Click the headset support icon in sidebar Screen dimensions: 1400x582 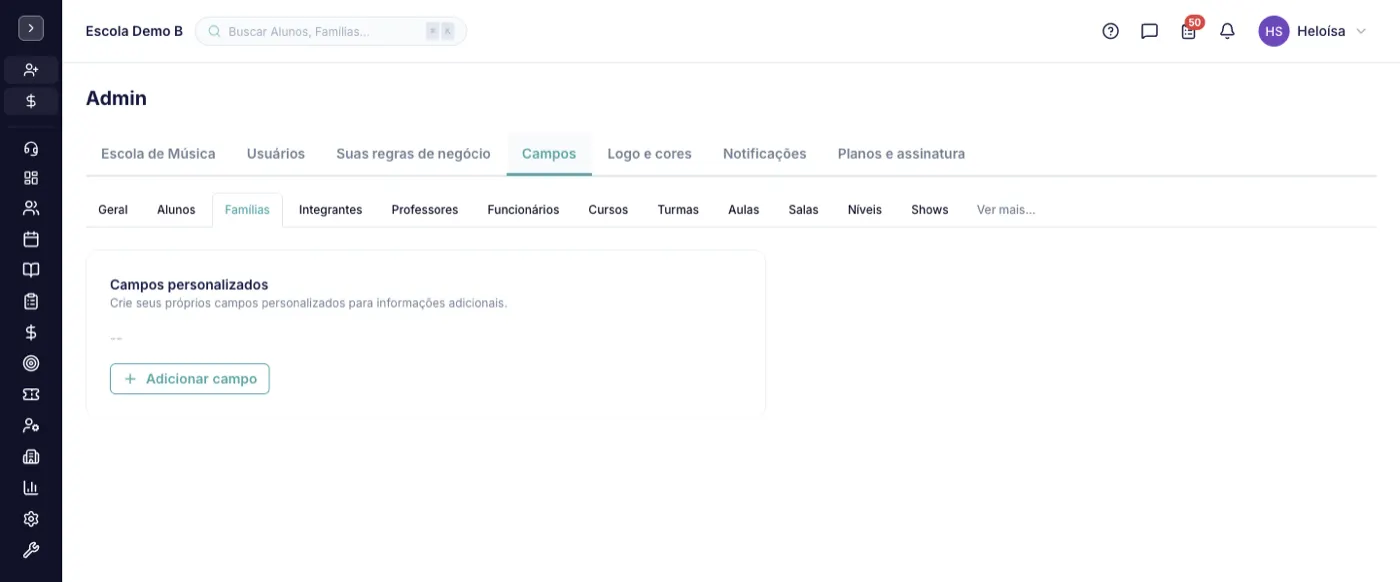(31, 149)
